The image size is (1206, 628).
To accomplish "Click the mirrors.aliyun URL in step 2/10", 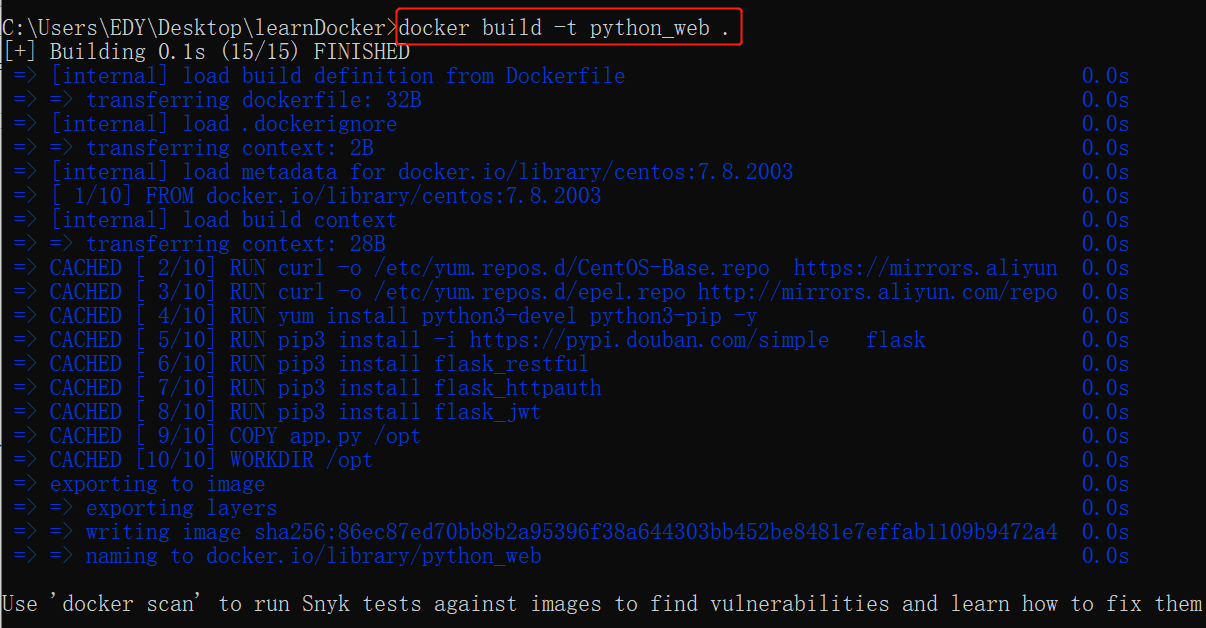I will [x=925, y=268].
